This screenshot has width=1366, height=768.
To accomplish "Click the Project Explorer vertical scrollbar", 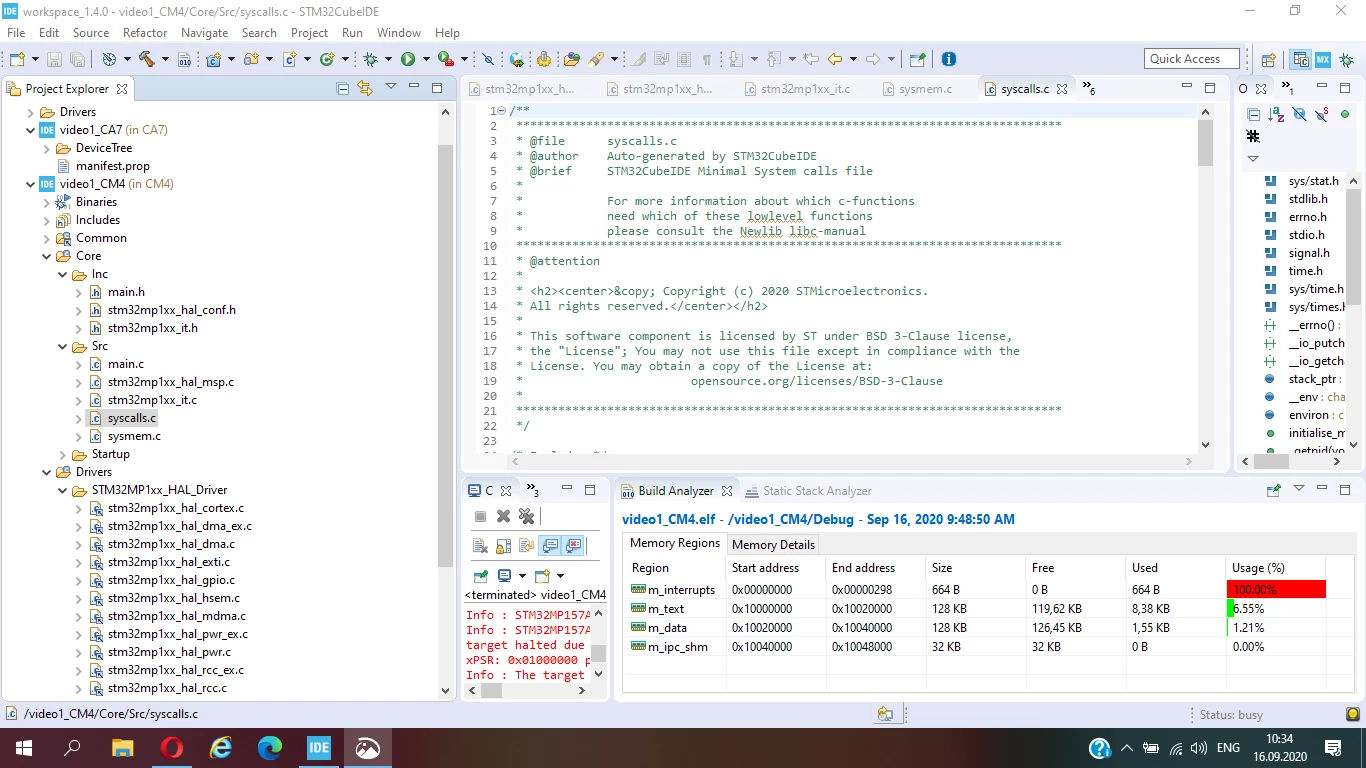I will pyautogui.click(x=446, y=355).
